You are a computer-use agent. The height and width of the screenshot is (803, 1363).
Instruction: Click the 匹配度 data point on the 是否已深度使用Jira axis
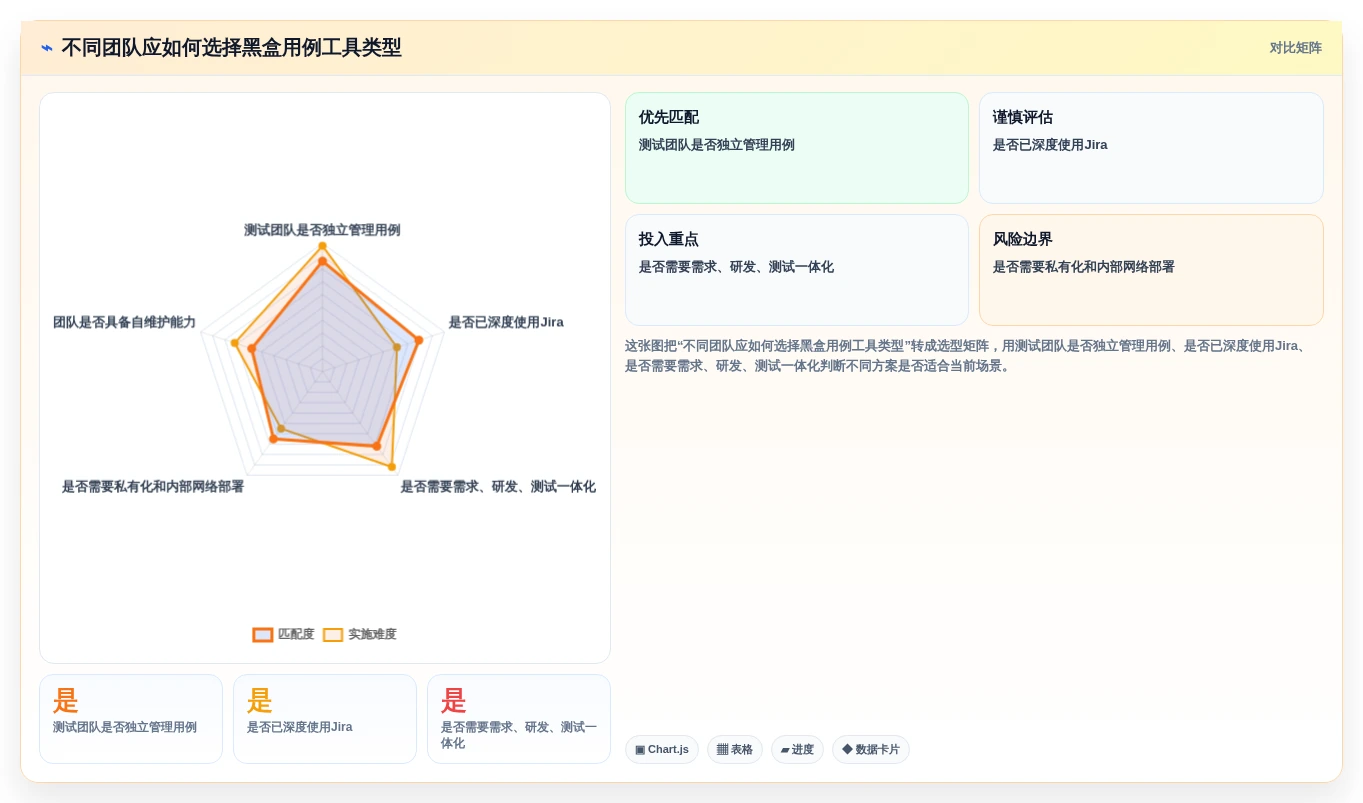click(x=419, y=341)
